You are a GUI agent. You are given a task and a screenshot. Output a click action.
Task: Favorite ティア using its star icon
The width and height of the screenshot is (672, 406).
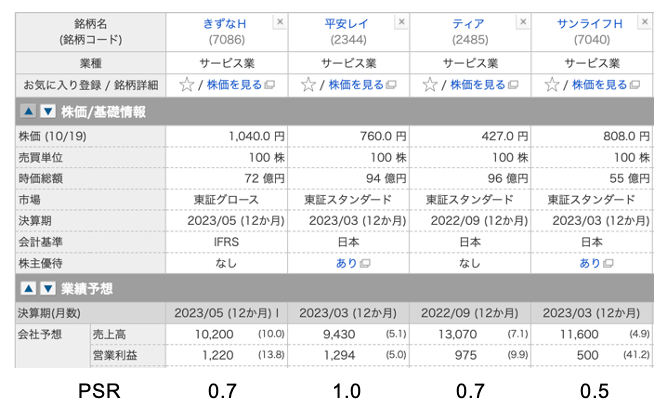(430, 84)
